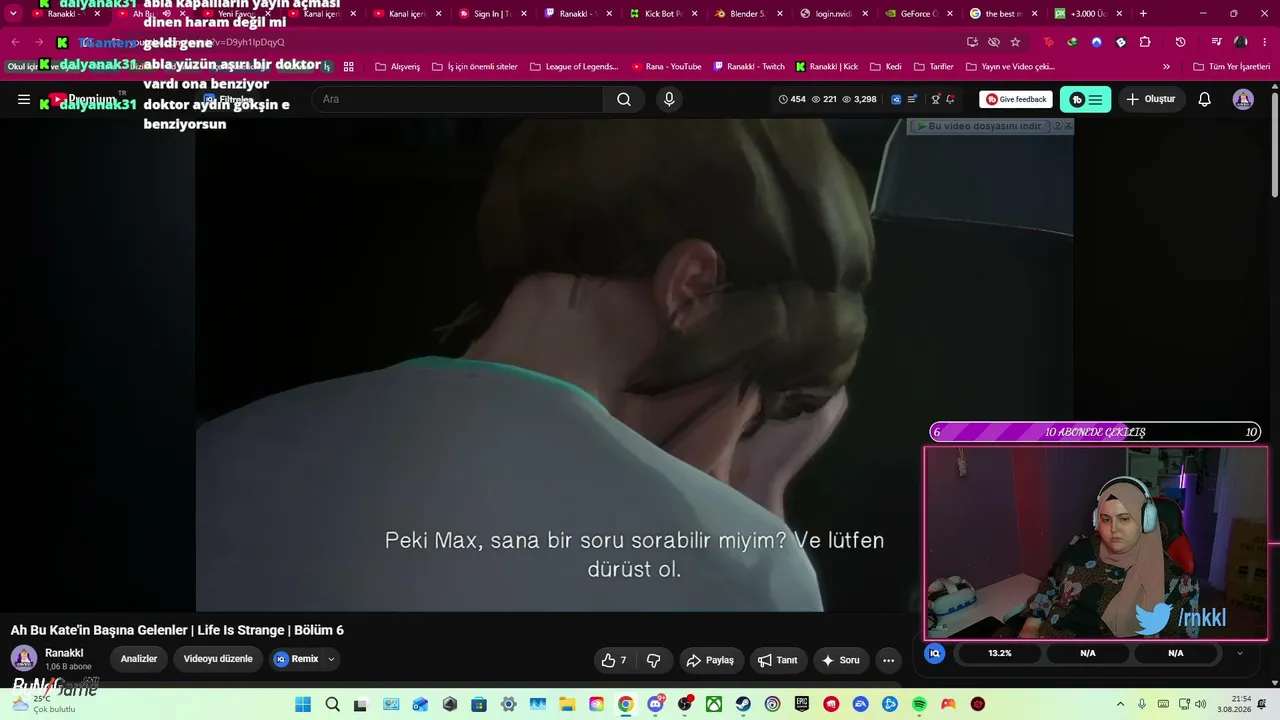This screenshot has height=720, width=1280.
Task: Bookmark this page with the star icon
Action: 1016,42
